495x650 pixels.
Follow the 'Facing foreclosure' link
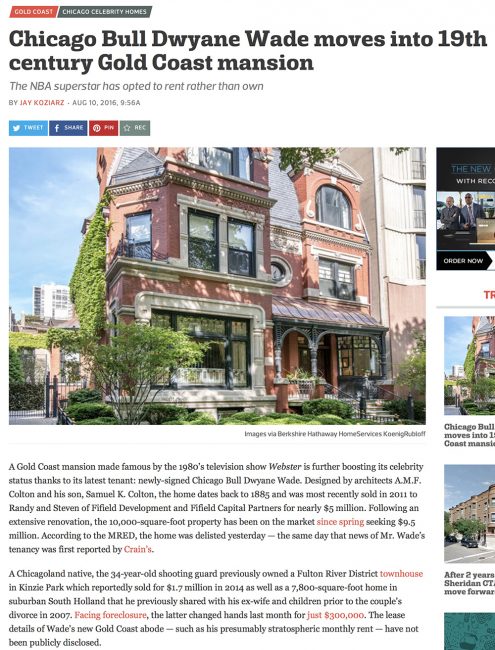pos(110,615)
